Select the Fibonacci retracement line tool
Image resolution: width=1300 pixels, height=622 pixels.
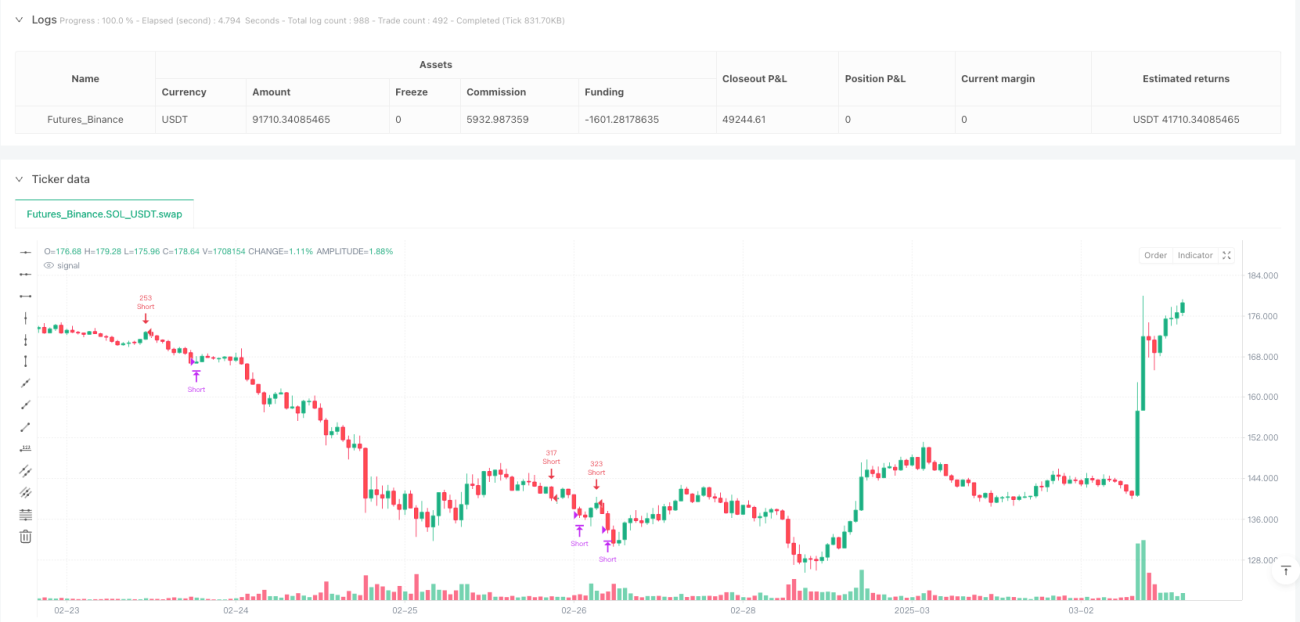[x=26, y=515]
